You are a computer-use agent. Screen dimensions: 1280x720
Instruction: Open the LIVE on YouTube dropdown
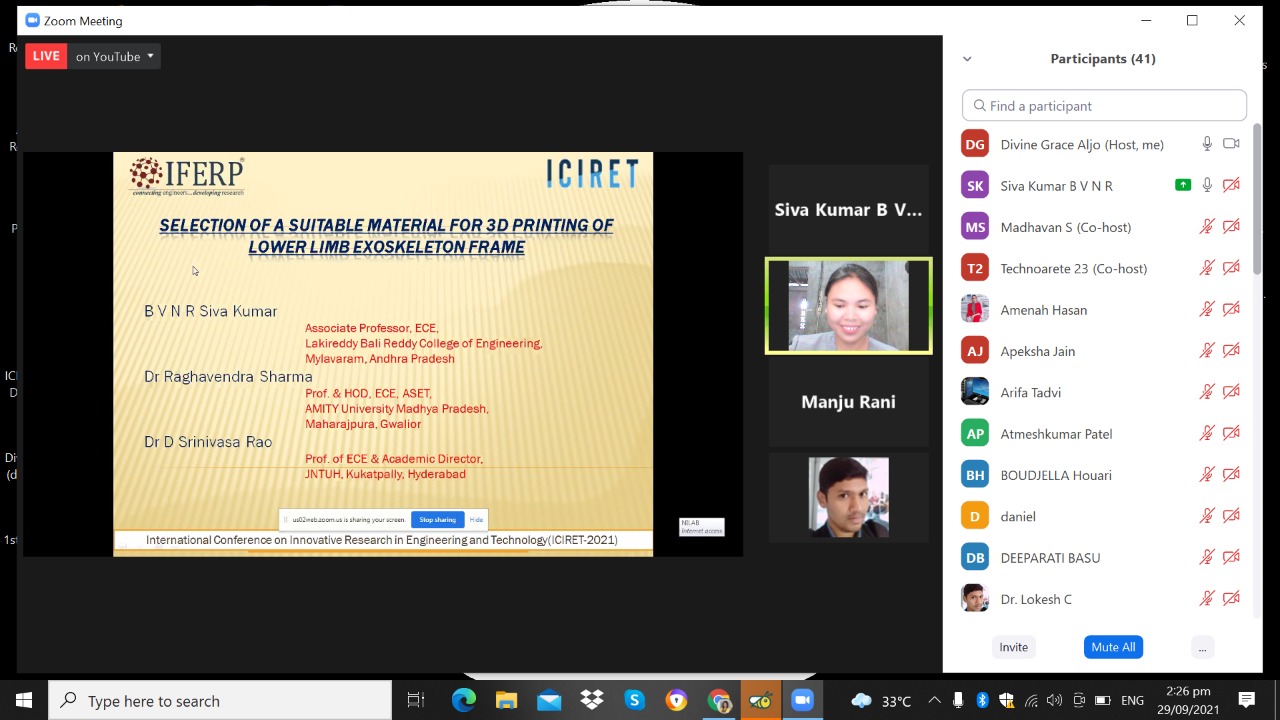(x=115, y=56)
